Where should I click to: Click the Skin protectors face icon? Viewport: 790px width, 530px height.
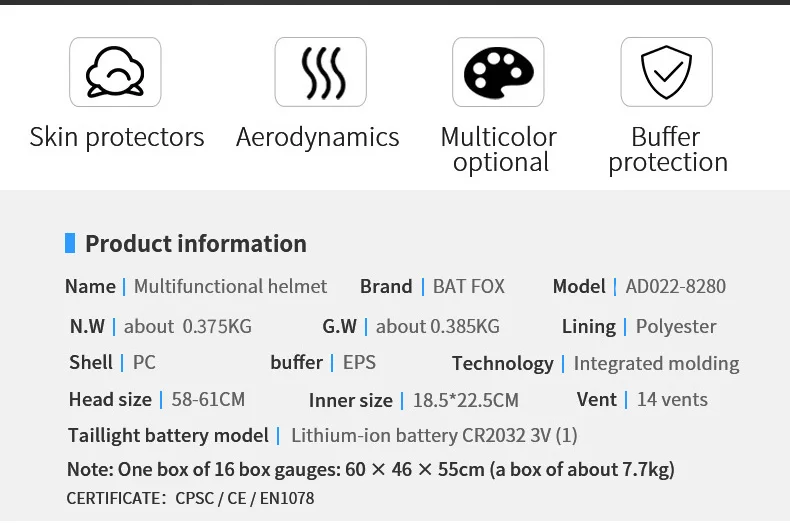115,72
